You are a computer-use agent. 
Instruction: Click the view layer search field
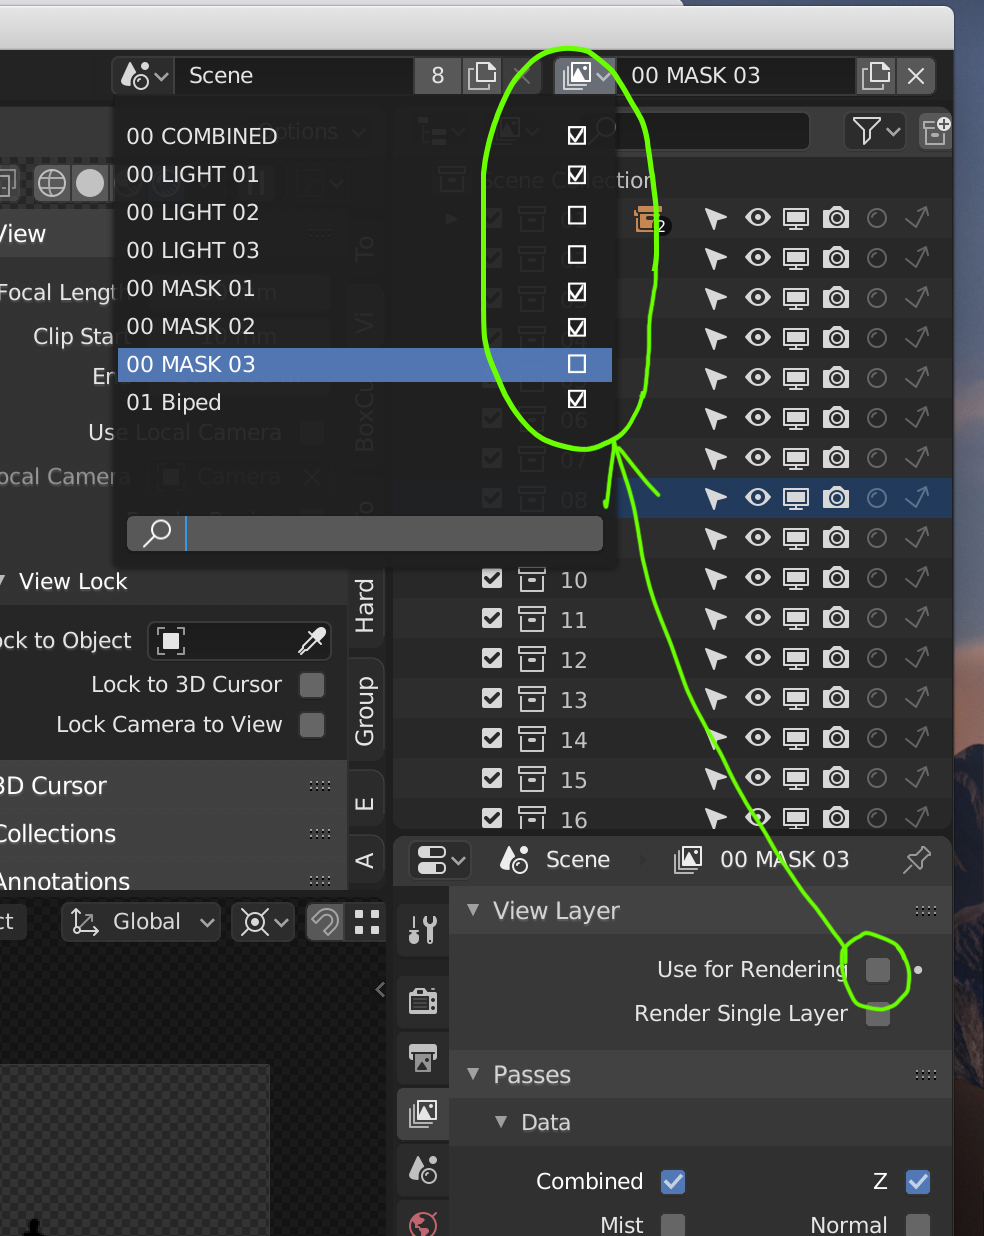point(365,533)
